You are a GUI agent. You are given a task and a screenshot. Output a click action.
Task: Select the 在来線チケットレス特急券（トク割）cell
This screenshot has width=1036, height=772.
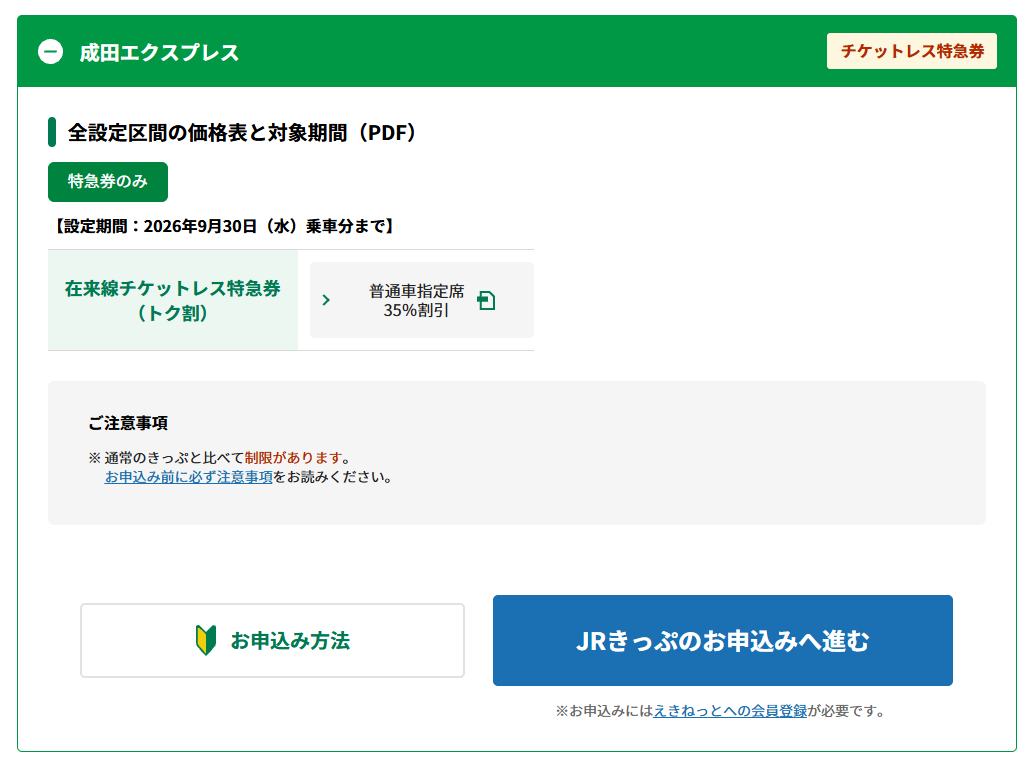point(173,300)
